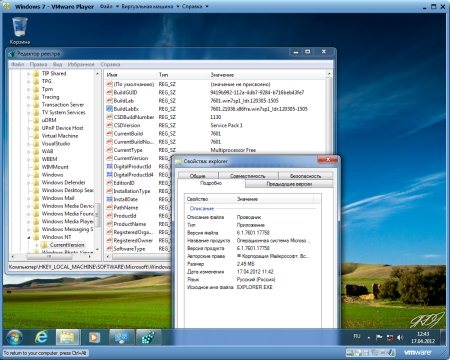Switch to the Security properties tab
The height and width of the screenshot is (360, 450).
305,176
